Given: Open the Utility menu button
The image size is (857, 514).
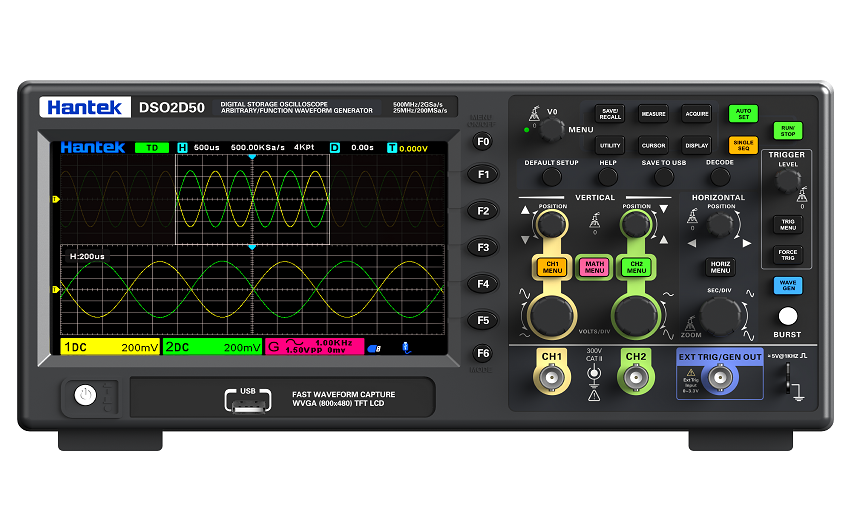Looking at the screenshot, I should pyautogui.click(x=610, y=145).
